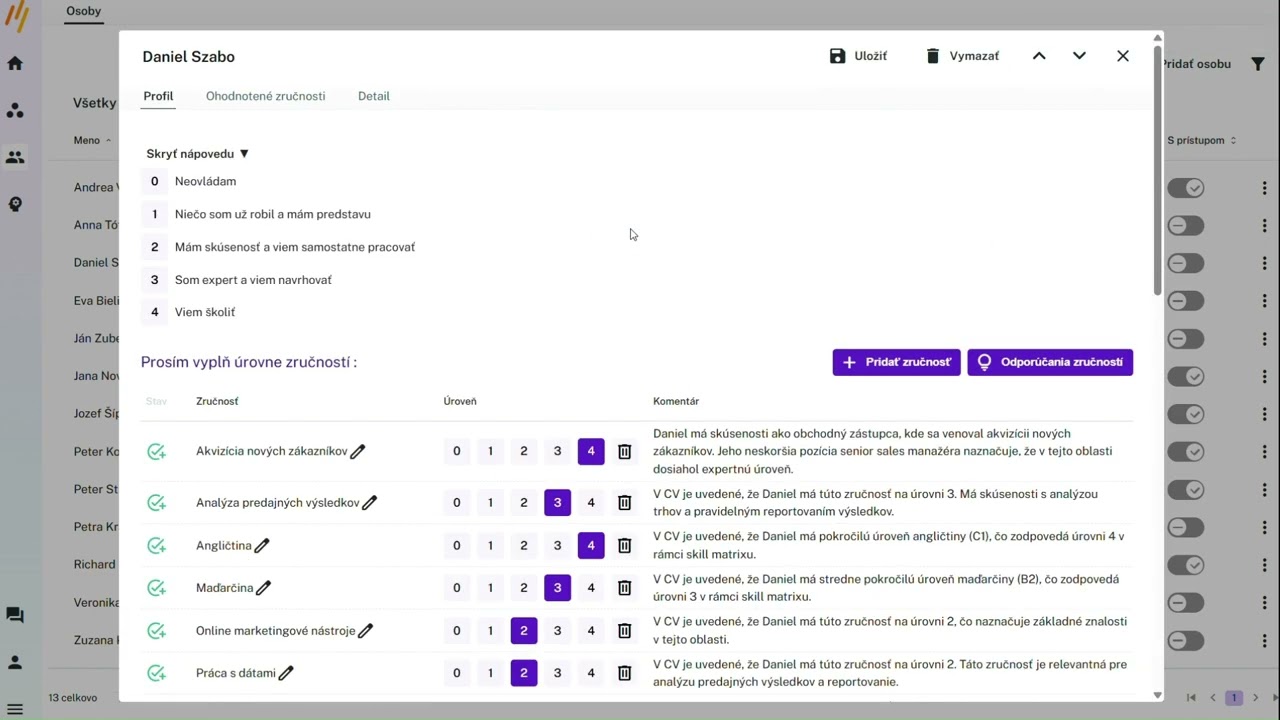
Task: Select page 1 in the pagination
Action: click(1234, 698)
